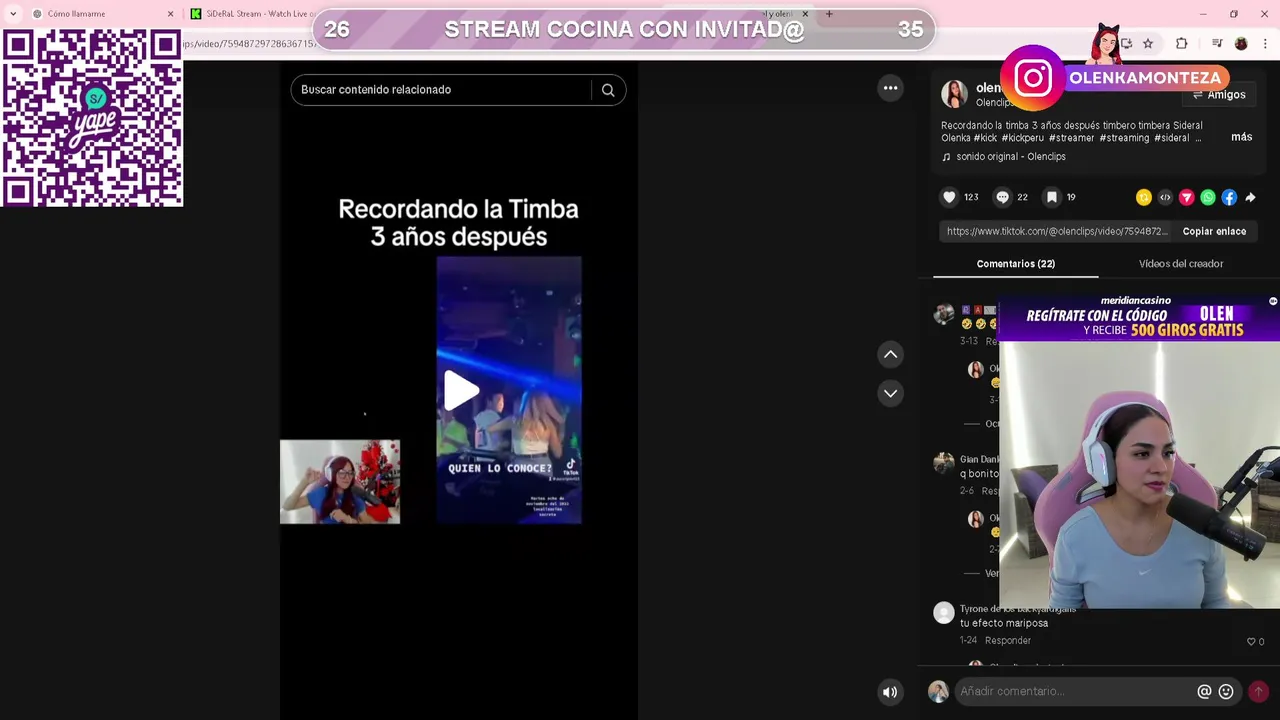Viewport: 1280px width, 720px height.
Task: Switch to Comentarios (22) tab
Action: point(1015,264)
